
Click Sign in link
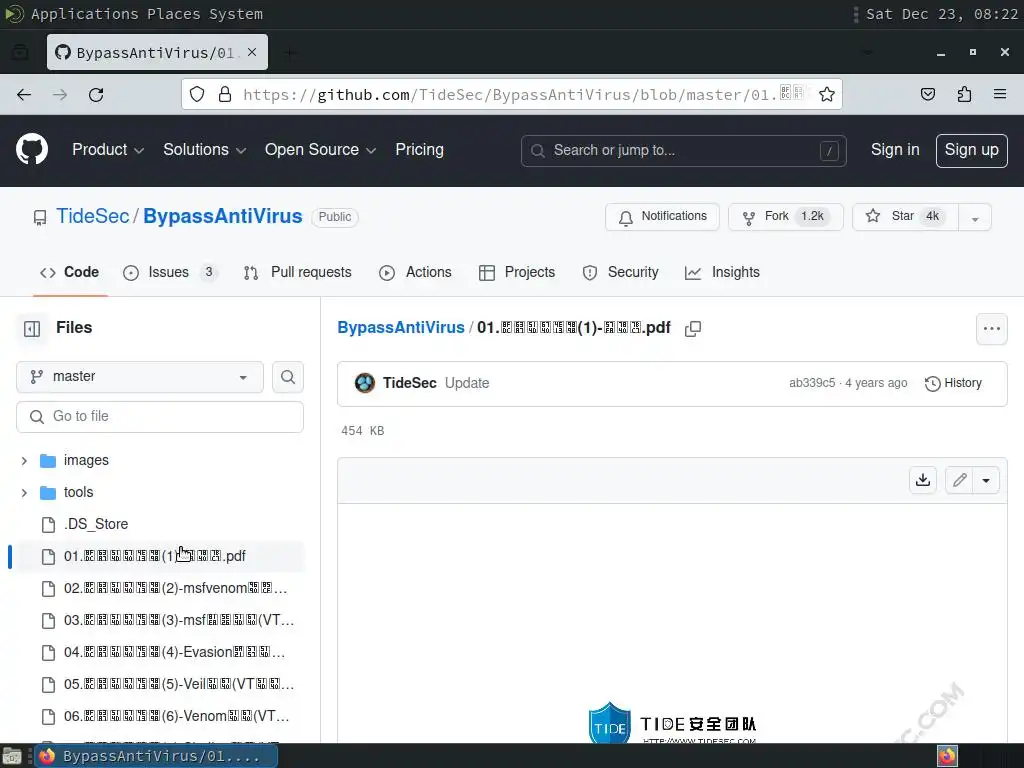tap(895, 150)
